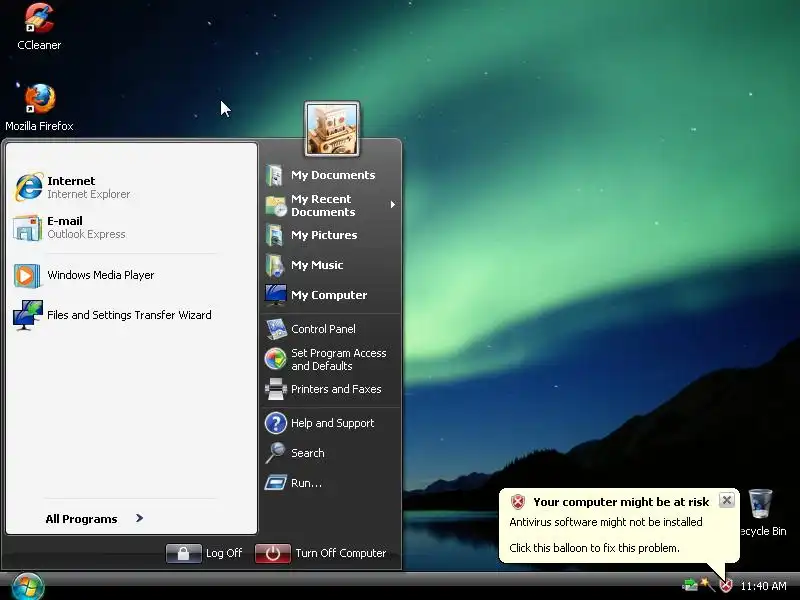Image resolution: width=800 pixels, height=600 pixels.
Task: Open the CCleaner desktop shortcut
Action: click(x=39, y=27)
